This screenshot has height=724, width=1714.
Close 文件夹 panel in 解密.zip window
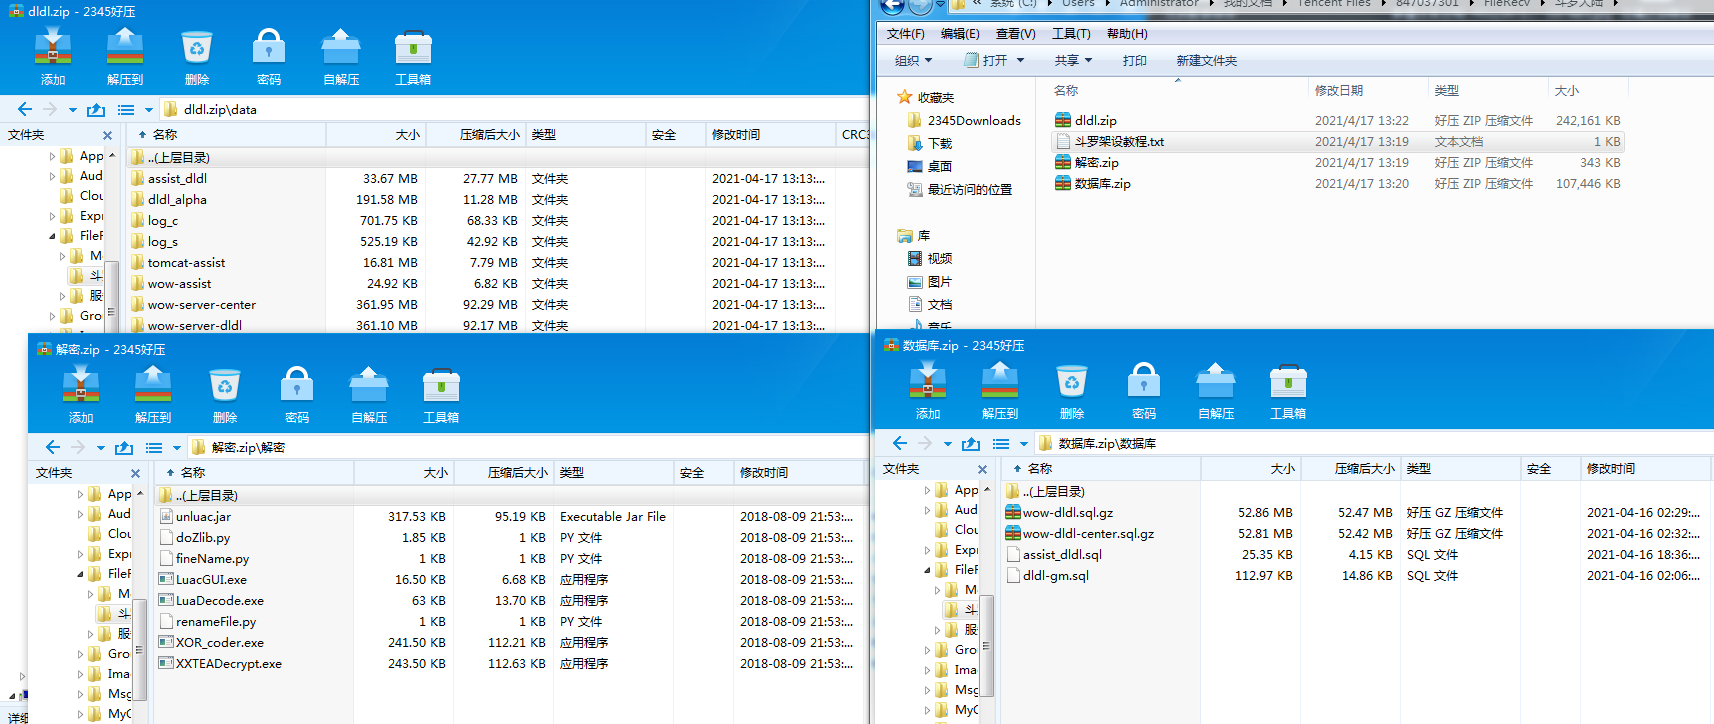[x=135, y=473]
